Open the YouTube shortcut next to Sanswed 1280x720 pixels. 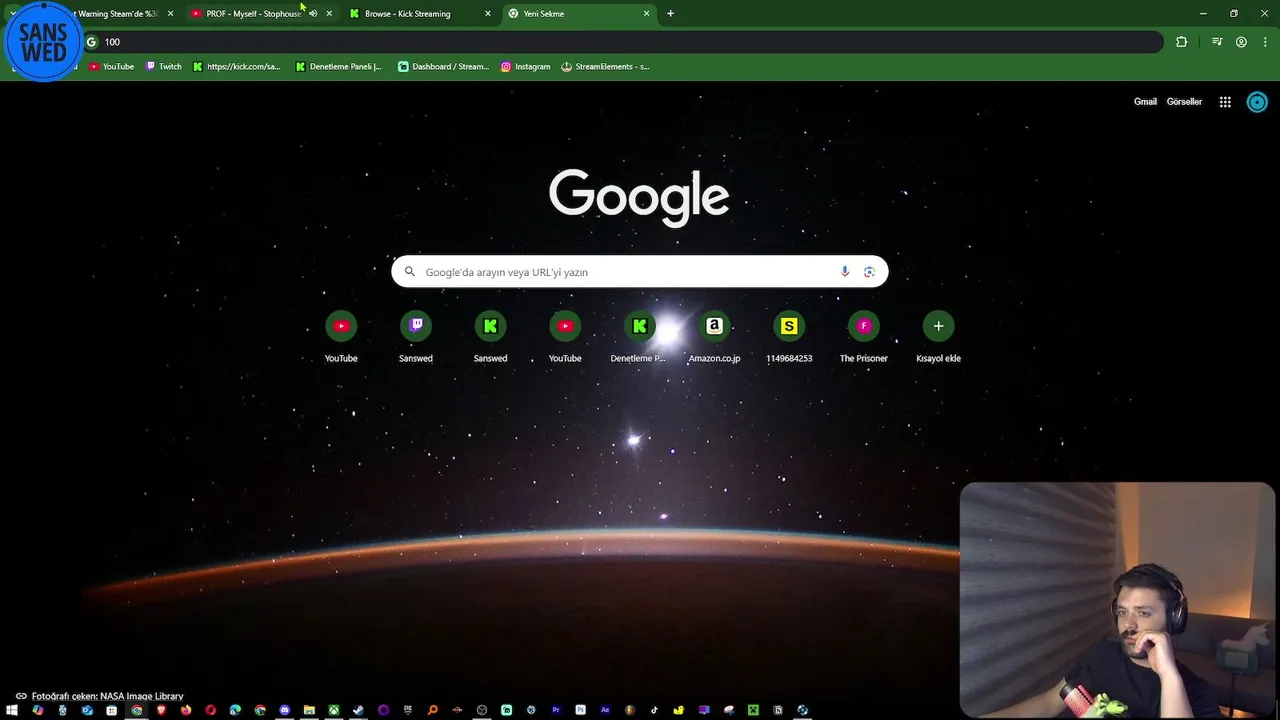click(341, 338)
